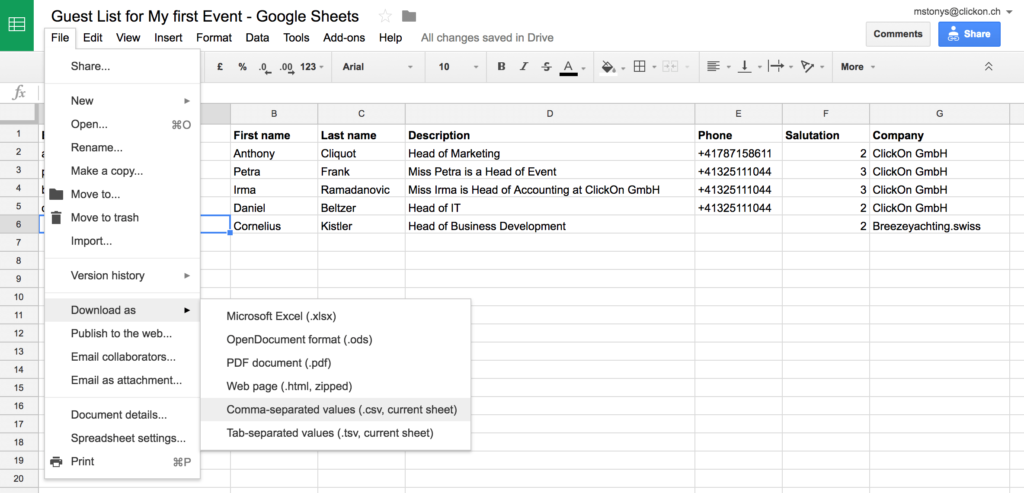
Task: Choose Move to... with folder icon
Action: click(x=123, y=194)
